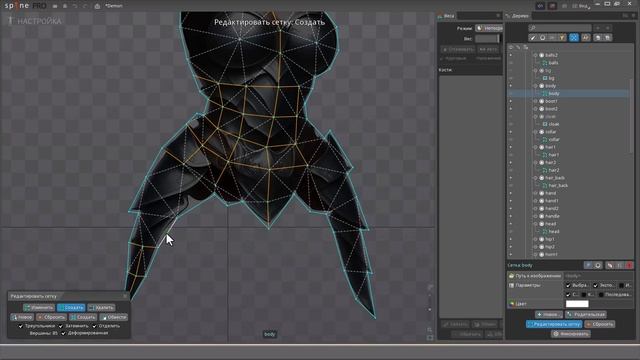The width and height of the screenshot is (640, 360).
Task: Select the highlighted body mesh in tree
Action: (x=554, y=93)
